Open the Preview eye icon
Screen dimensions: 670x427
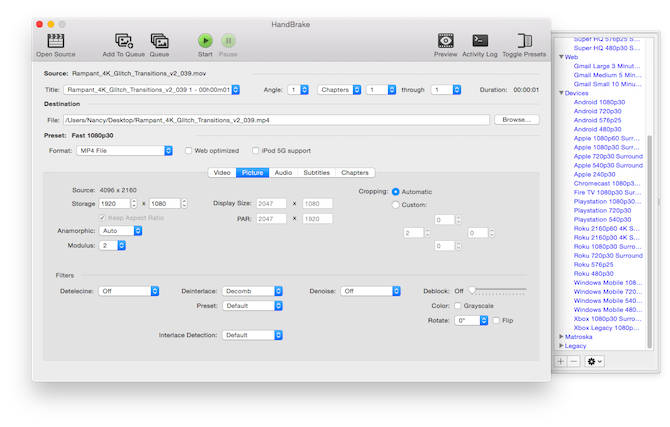[x=446, y=41]
